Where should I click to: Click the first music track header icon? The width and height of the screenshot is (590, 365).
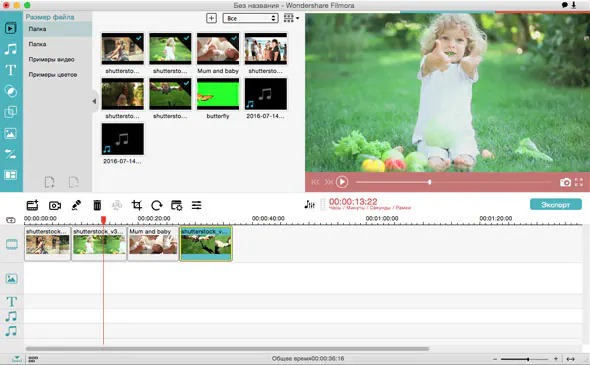pos(11,316)
